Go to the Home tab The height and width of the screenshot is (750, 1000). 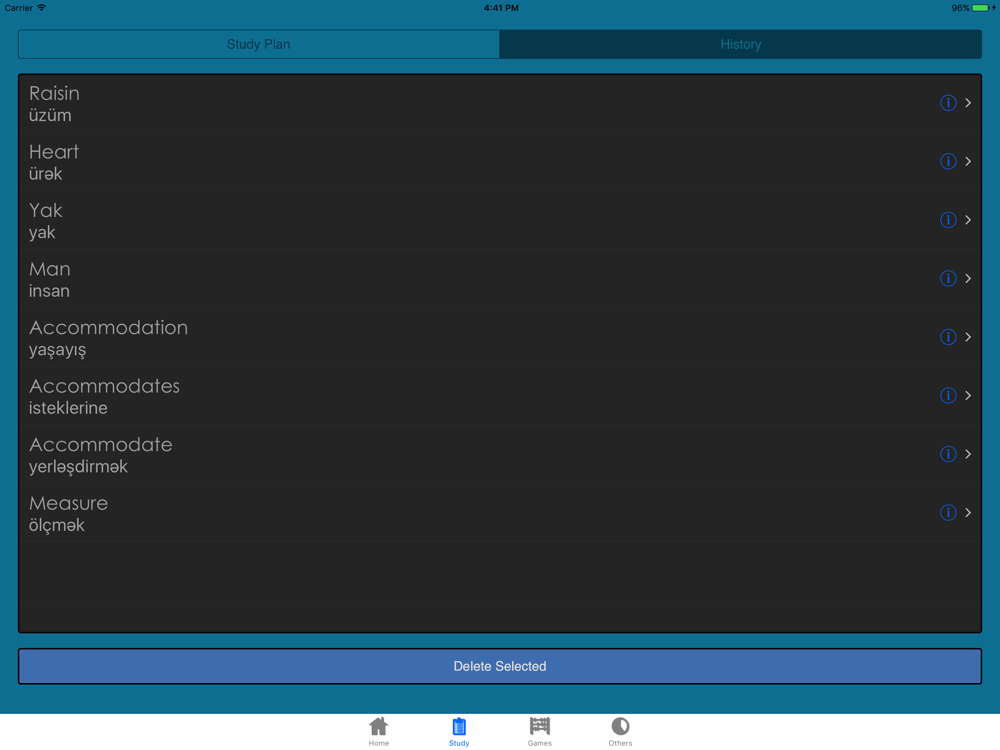click(x=378, y=732)
